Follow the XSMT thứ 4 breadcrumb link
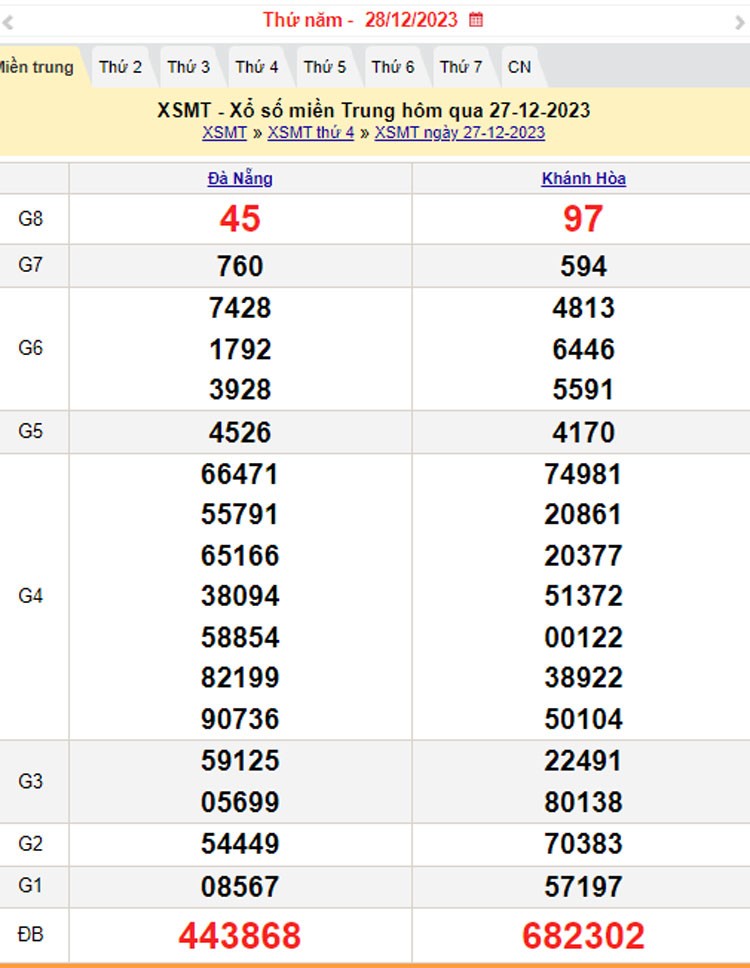750x968 pixels. tap(311, 133)
